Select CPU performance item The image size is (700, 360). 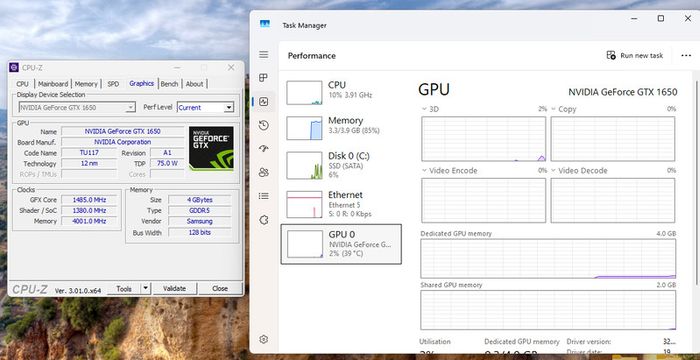342,92
